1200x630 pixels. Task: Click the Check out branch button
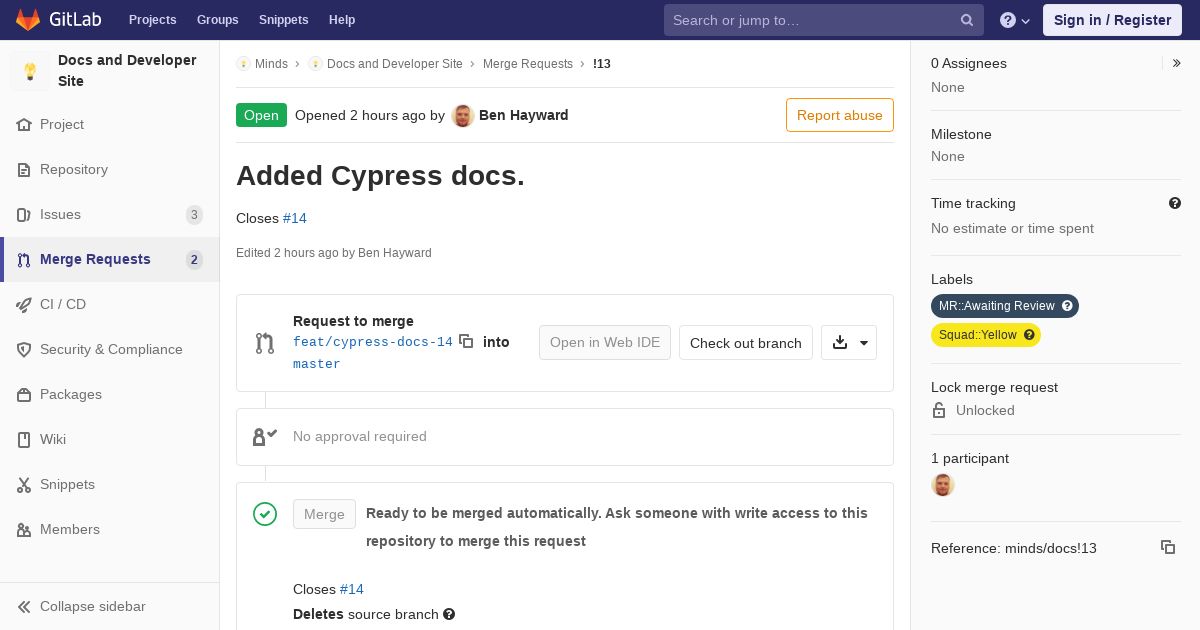tap(746, 343)
